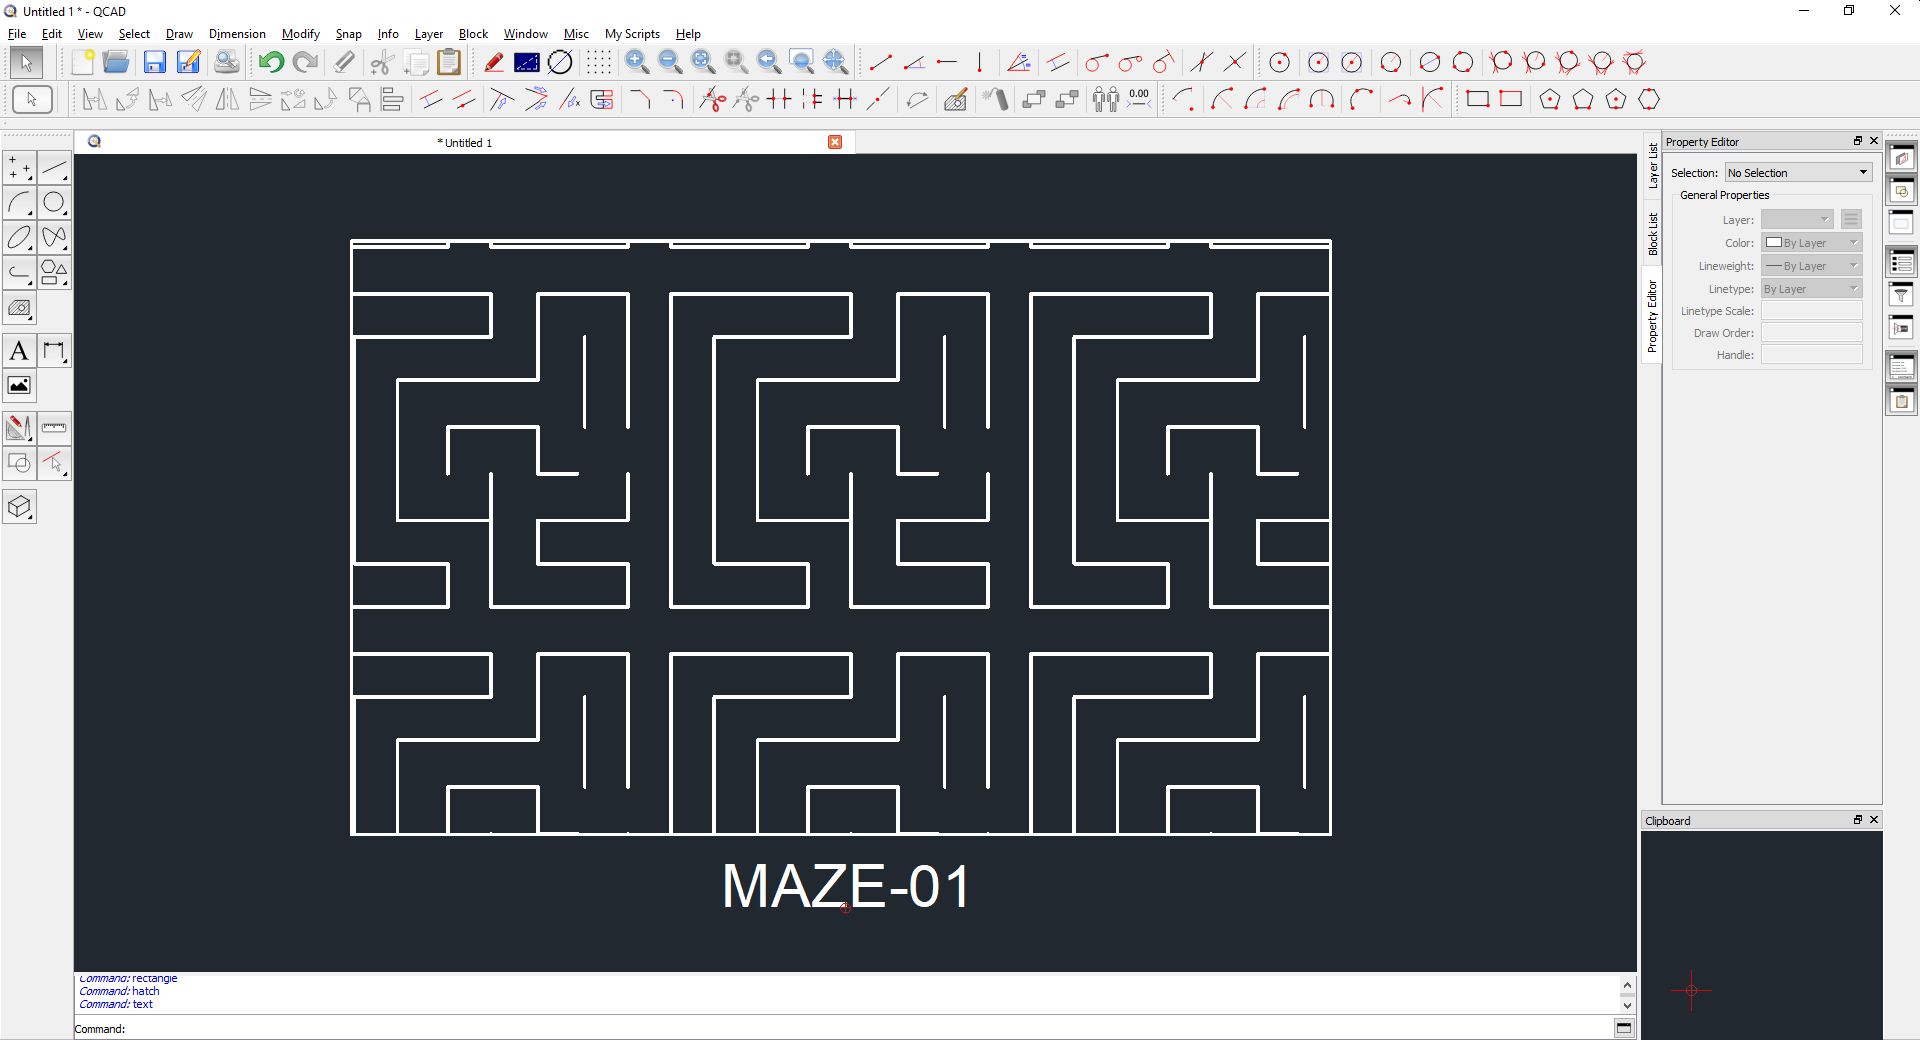
Task: Toggle the Selection Filter funnel widget
Action: 1901,294
